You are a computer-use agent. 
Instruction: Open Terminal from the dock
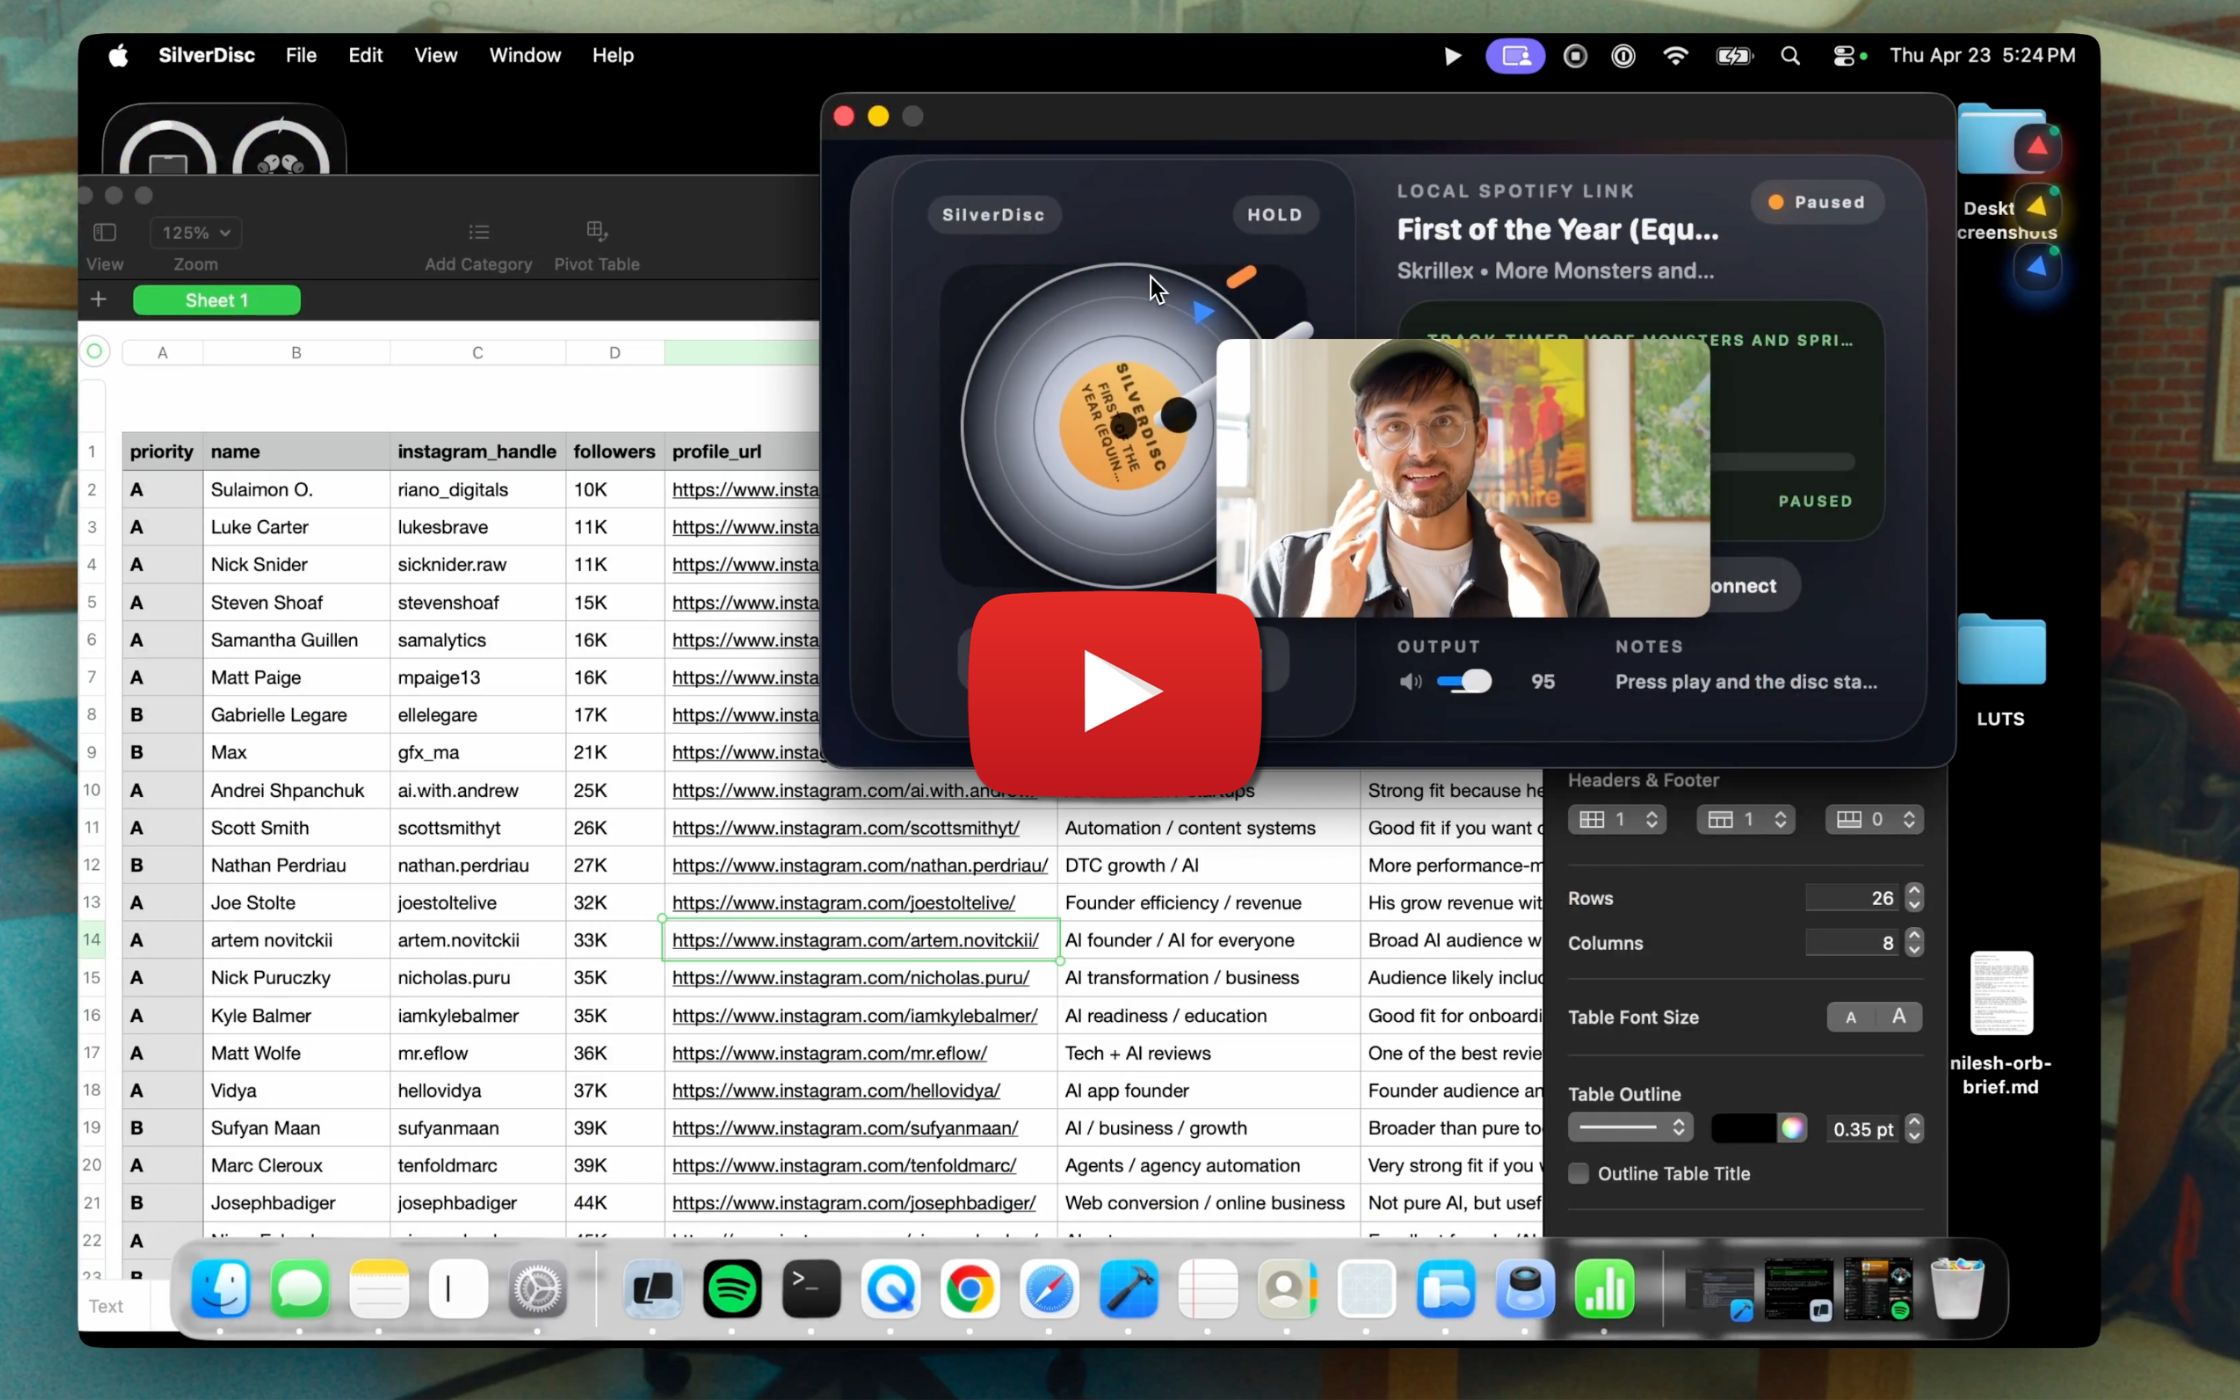pos(810,1288)
